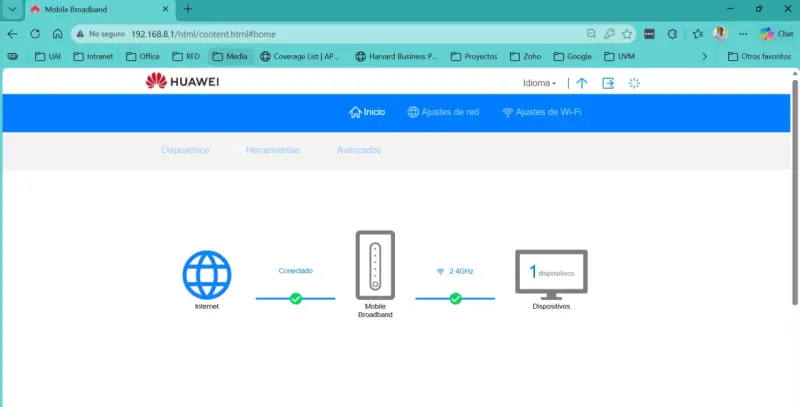Open the Intranet bookmarks folder
The height and width of the screenshot is (407, 800).
[x=93, y=56]
